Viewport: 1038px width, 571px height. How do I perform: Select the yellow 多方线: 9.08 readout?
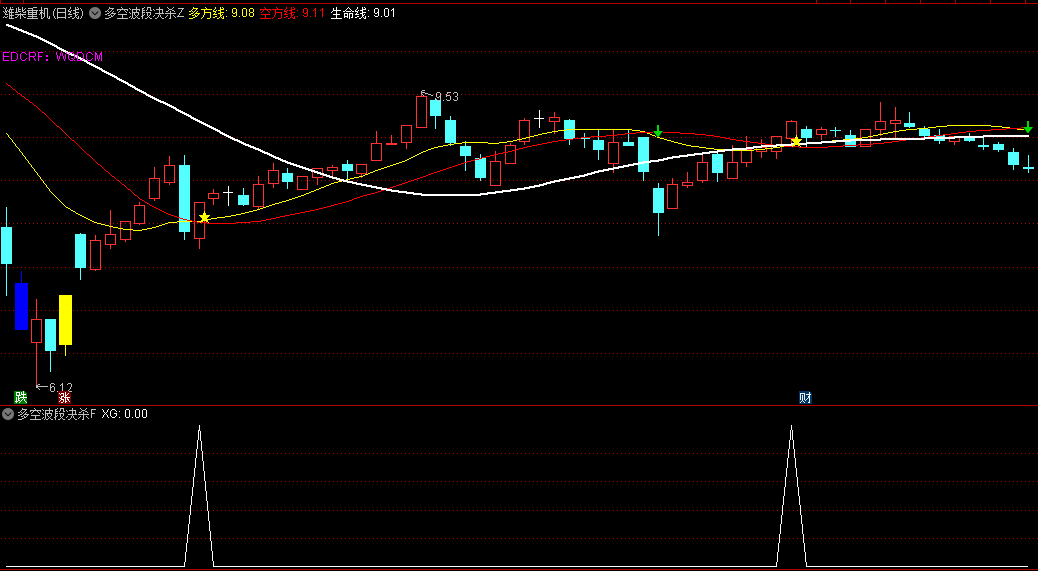pos(222,13)
